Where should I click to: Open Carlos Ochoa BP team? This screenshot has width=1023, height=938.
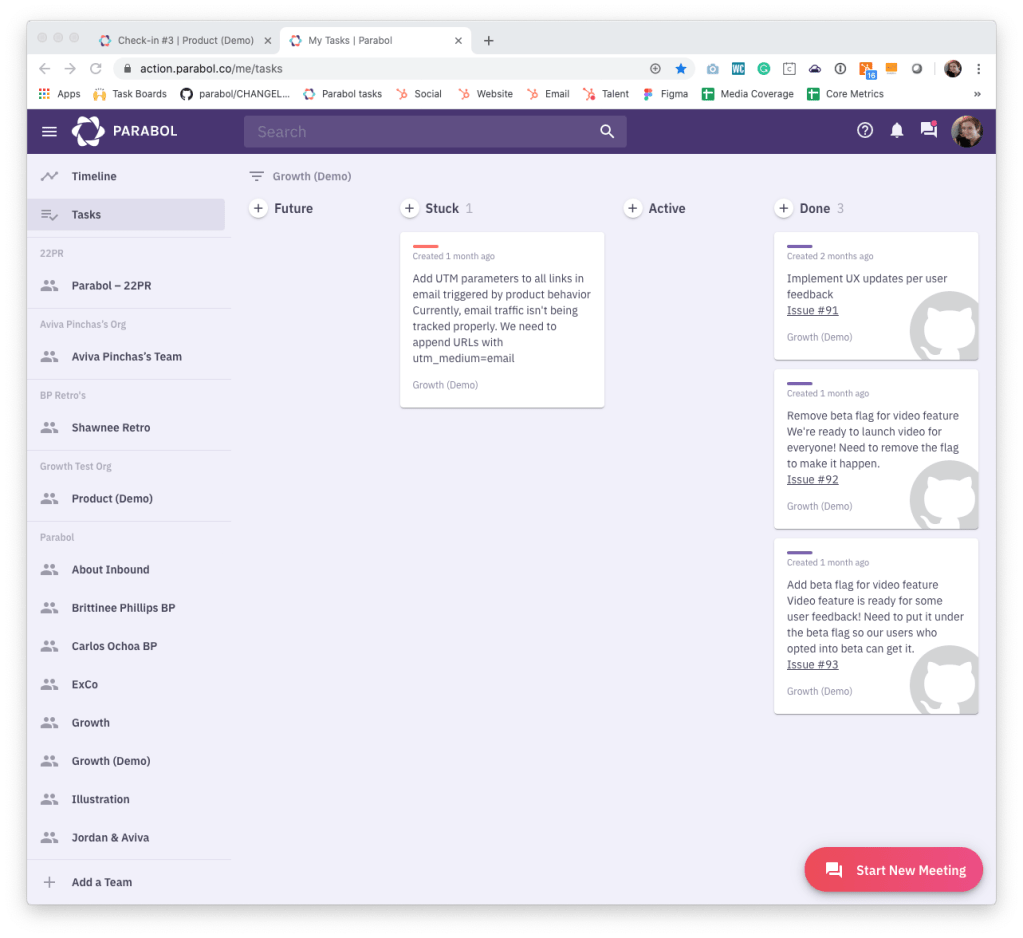[x=126, y=646]
